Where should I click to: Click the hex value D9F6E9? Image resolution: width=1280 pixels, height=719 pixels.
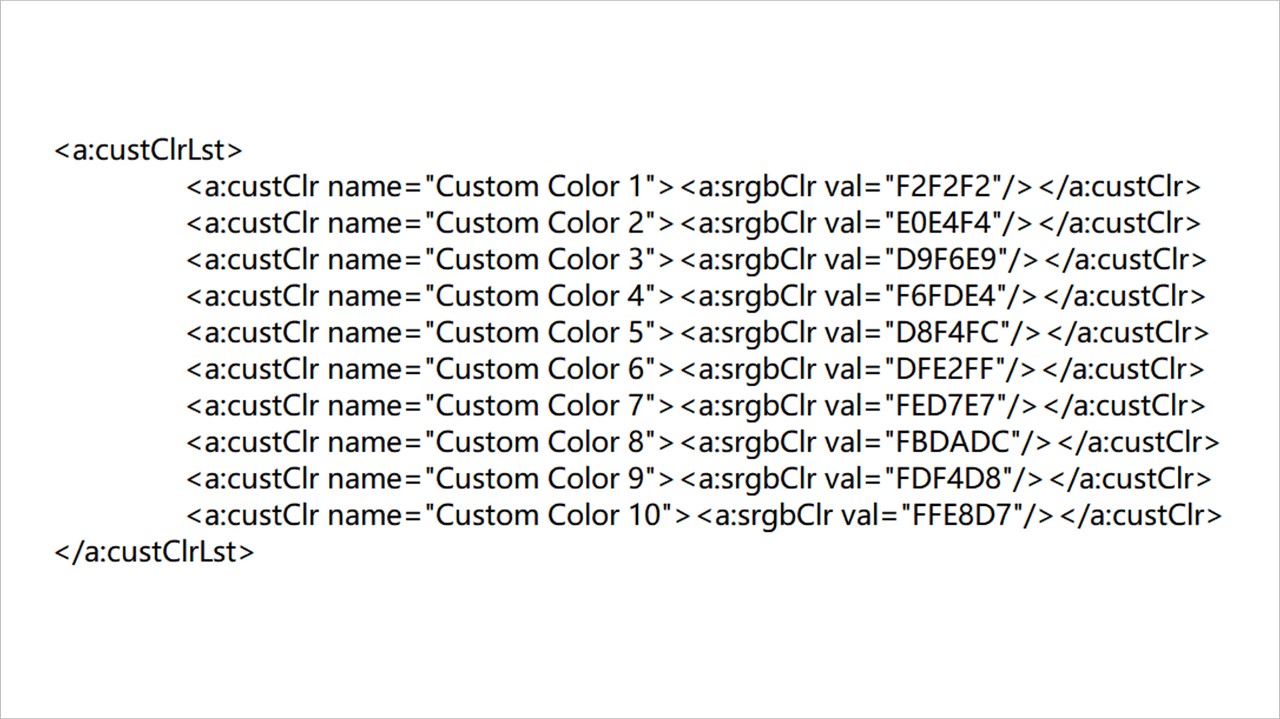pos(944,259)
